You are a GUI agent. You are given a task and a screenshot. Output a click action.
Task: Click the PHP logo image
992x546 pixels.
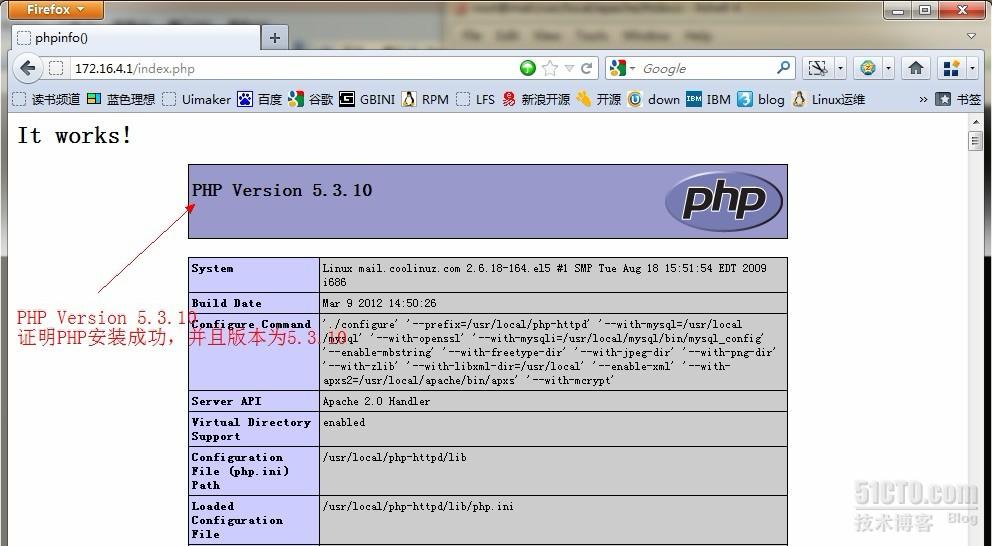point(724,201)
